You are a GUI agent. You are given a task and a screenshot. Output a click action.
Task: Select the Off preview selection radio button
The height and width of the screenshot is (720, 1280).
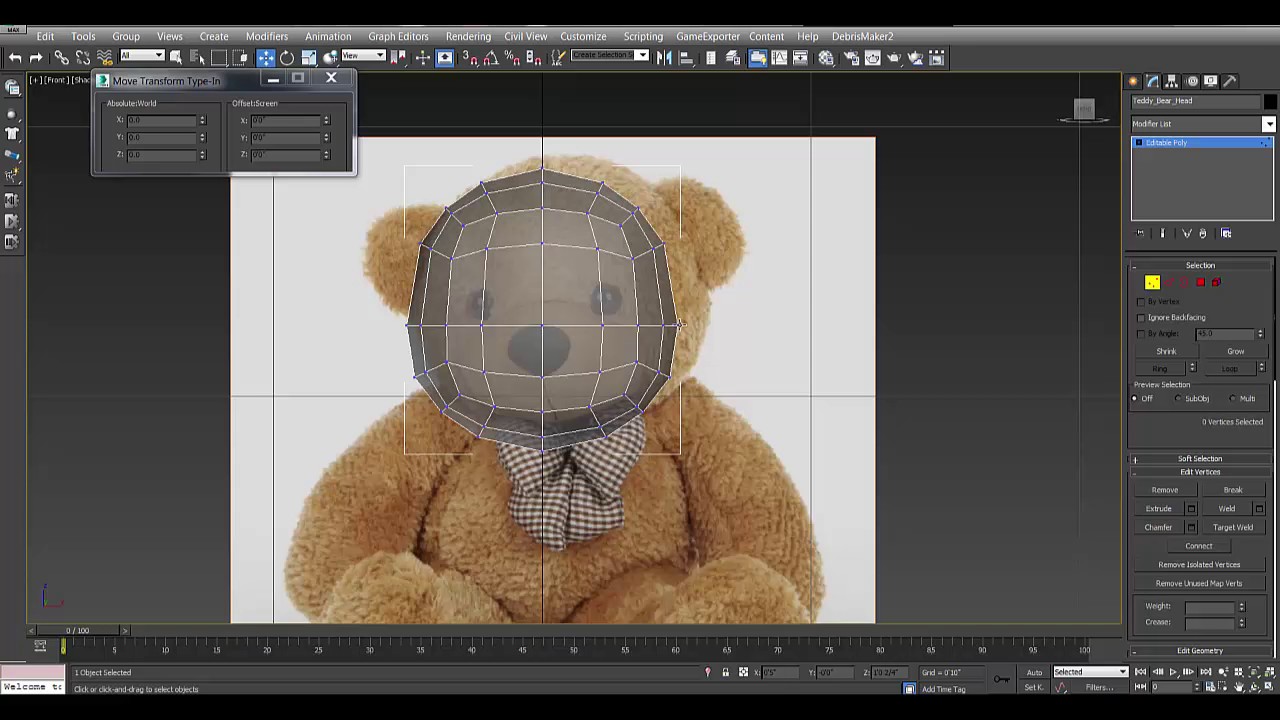tap(1135, 399)
